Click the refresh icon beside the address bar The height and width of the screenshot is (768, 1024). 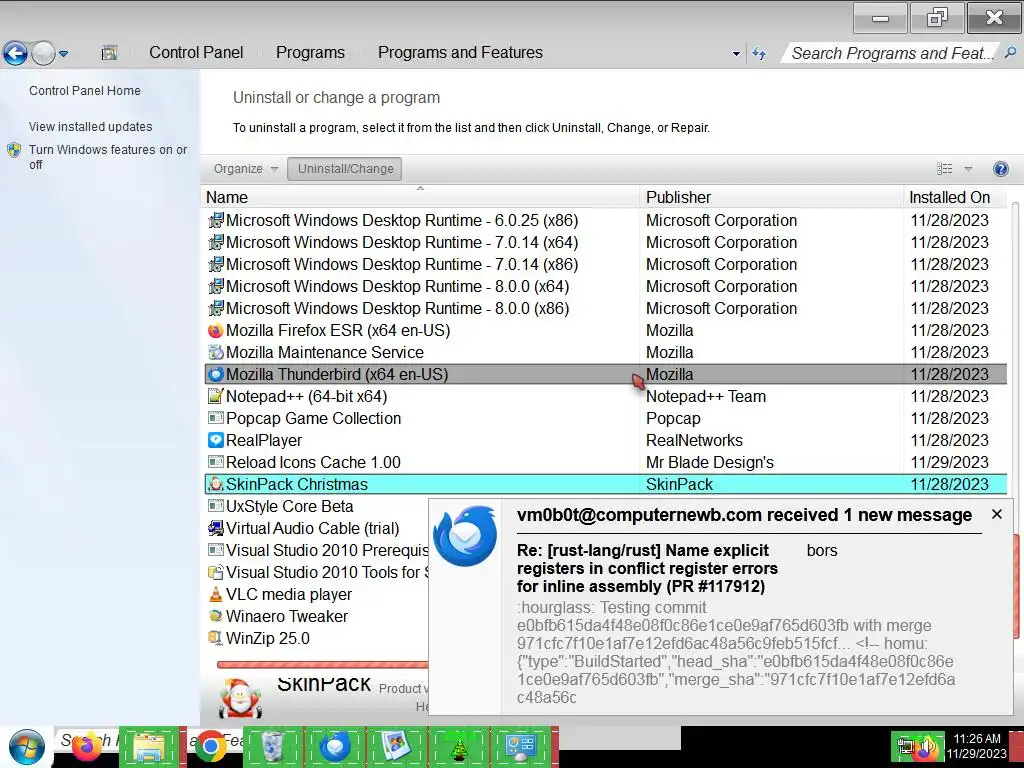click(x=759, y=54)
